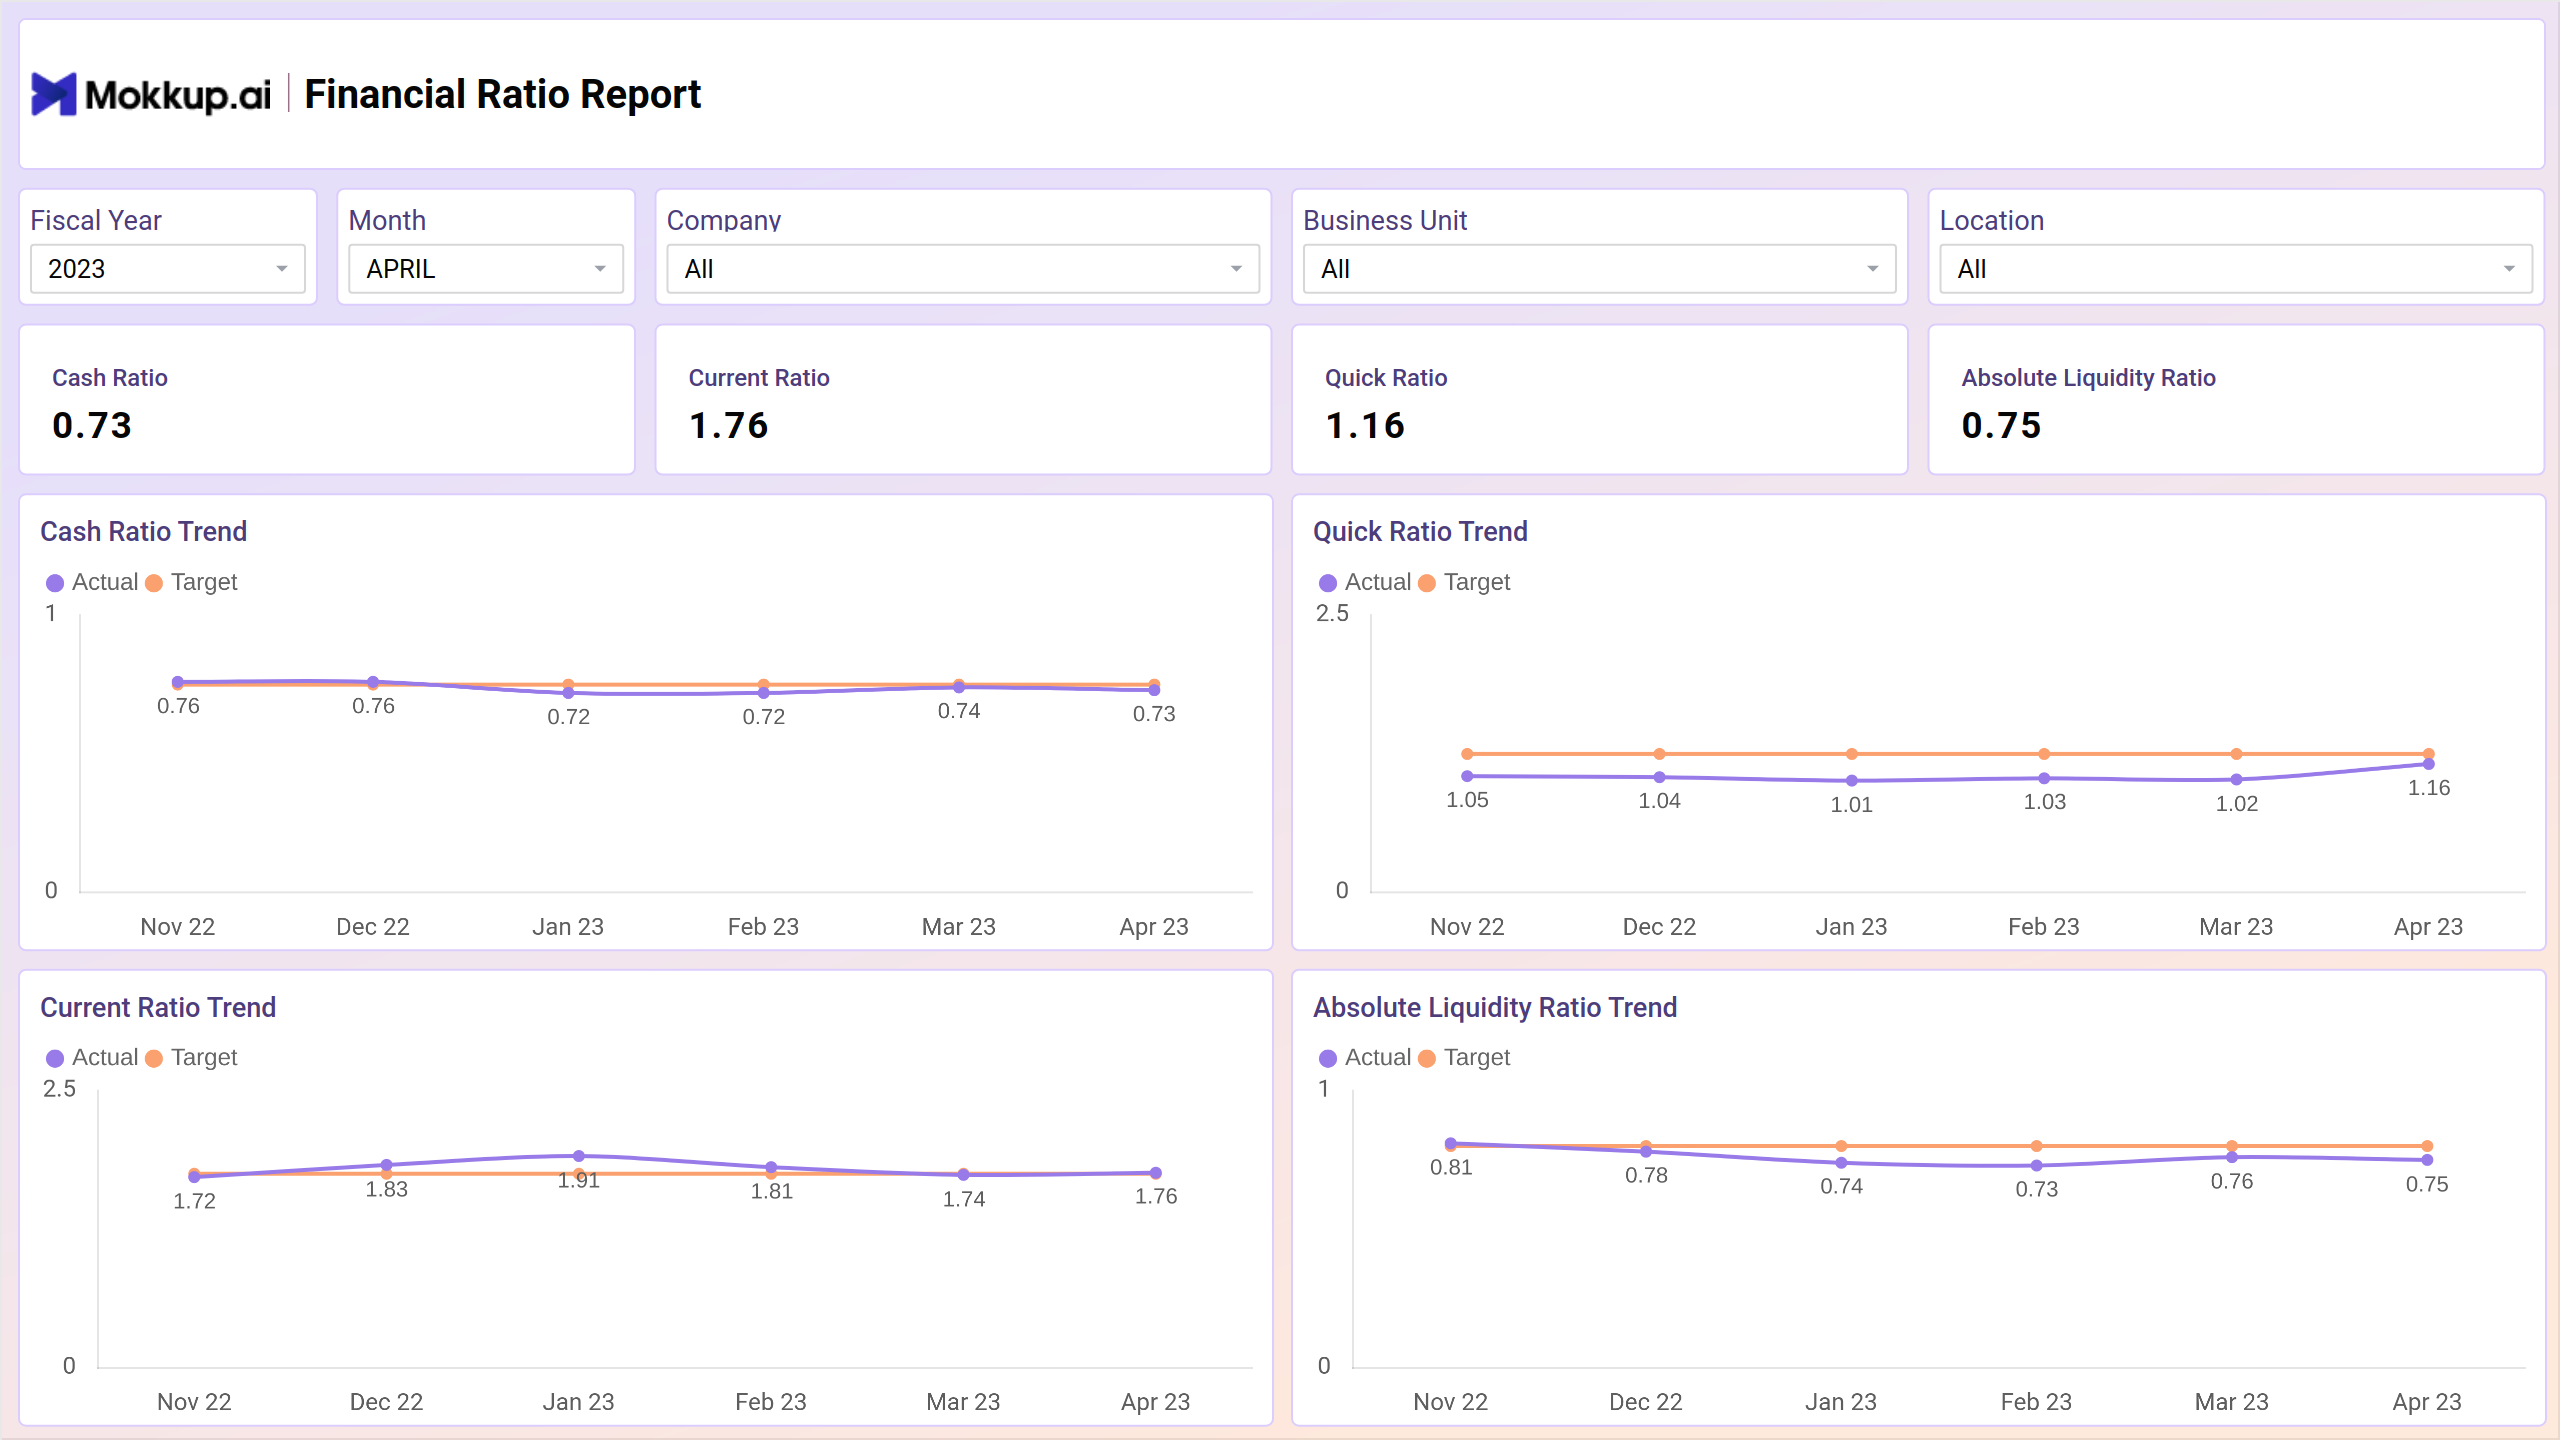Click the 0.75 Apr 23 liquidity ratio point
Image resolution: width=2560 pixels, height=1440 pixels.
click(2427, 1160)
